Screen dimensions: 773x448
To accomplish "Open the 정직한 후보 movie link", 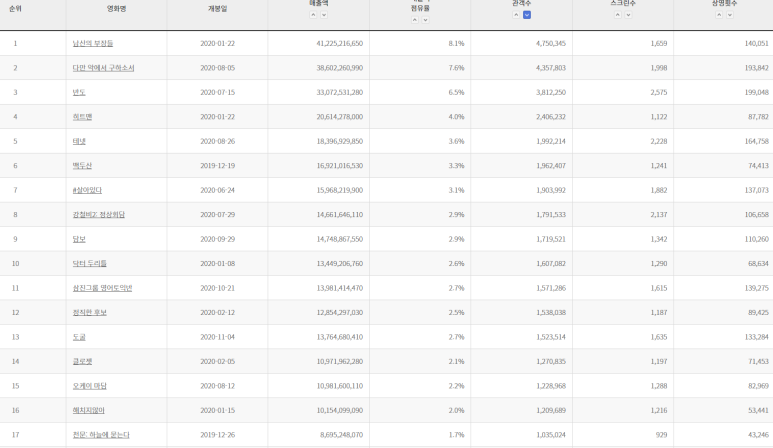I will [89, 312].
